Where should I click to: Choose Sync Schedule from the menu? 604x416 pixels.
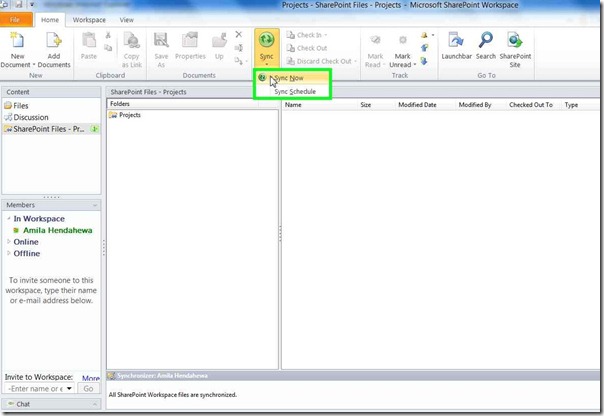coord(292,91)
